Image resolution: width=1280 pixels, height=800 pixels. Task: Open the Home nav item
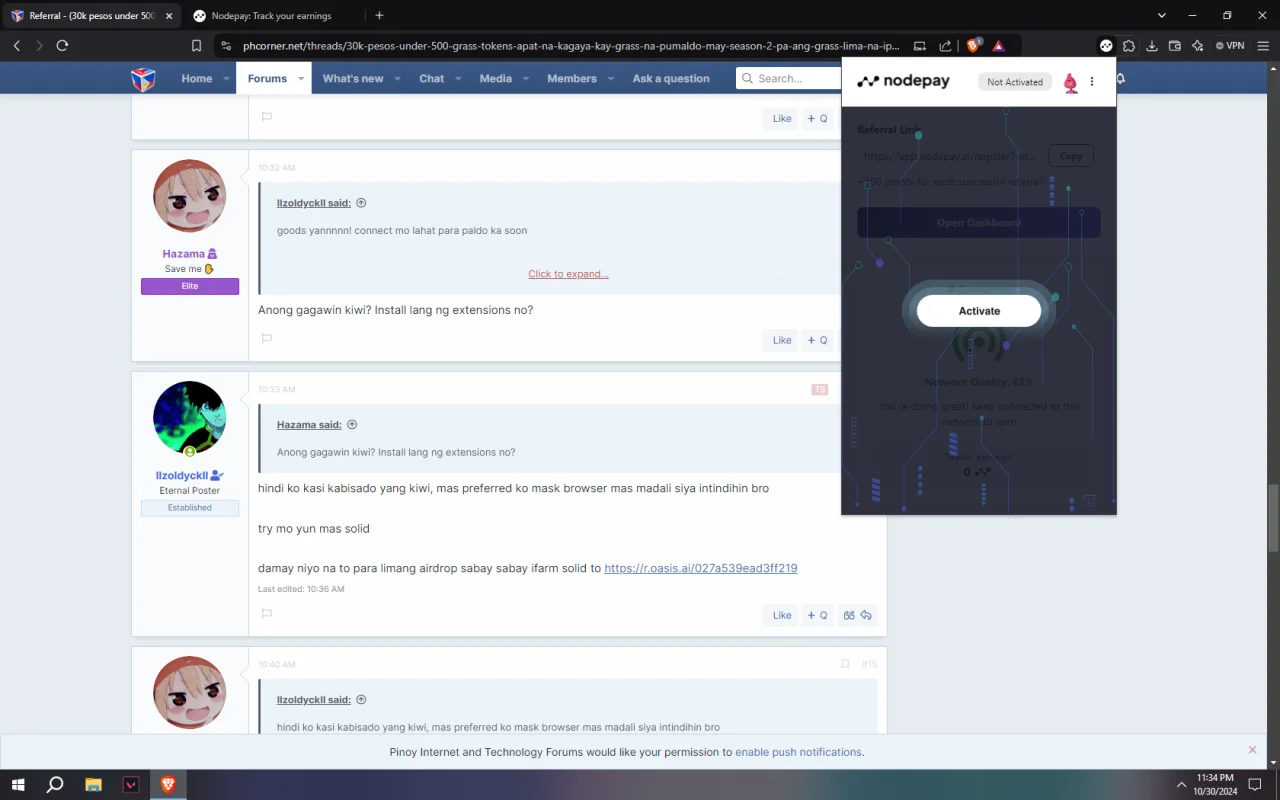[196, 79]
